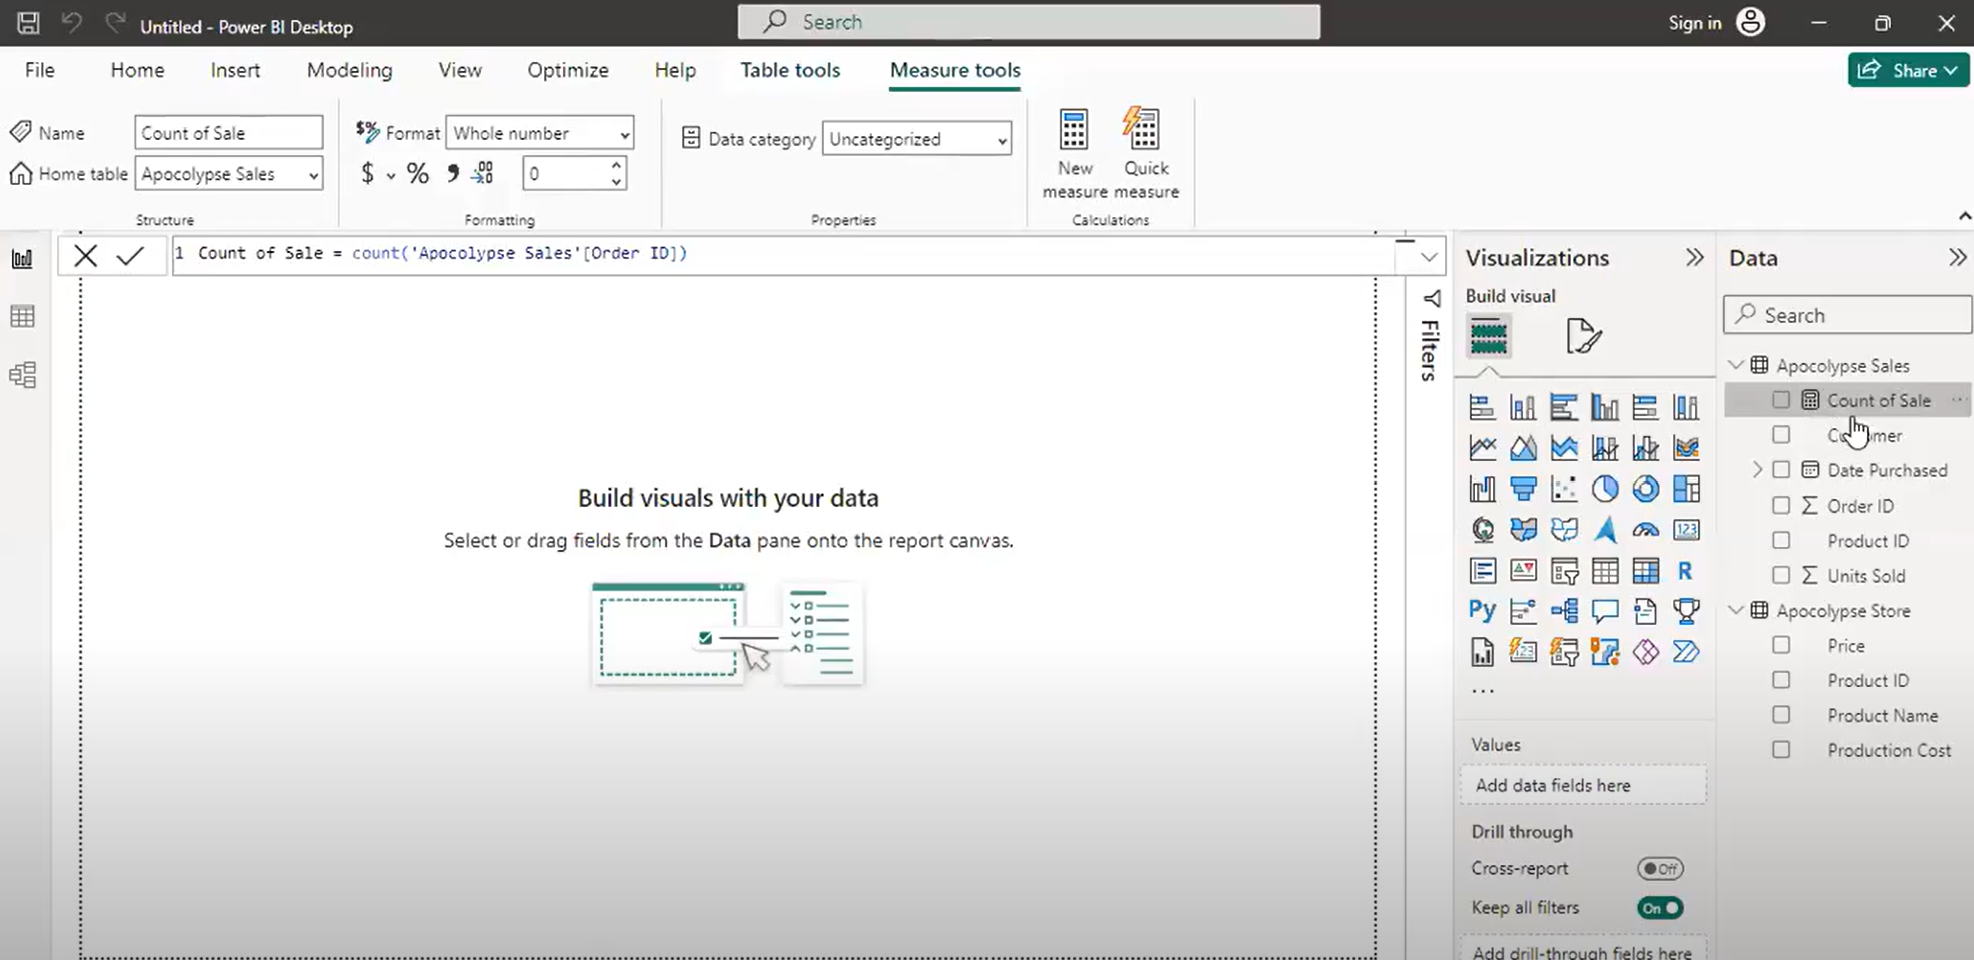
Task: Apply percentage format to the measure
Action: 417,172
